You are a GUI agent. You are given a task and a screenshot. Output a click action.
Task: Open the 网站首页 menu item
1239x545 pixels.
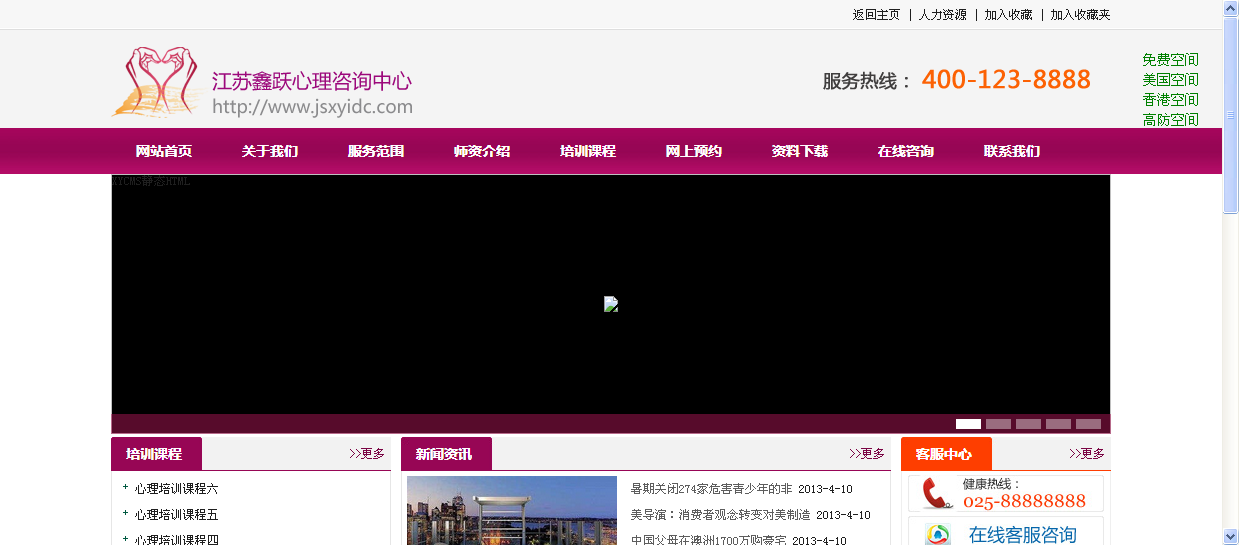(x=164, y=151)
